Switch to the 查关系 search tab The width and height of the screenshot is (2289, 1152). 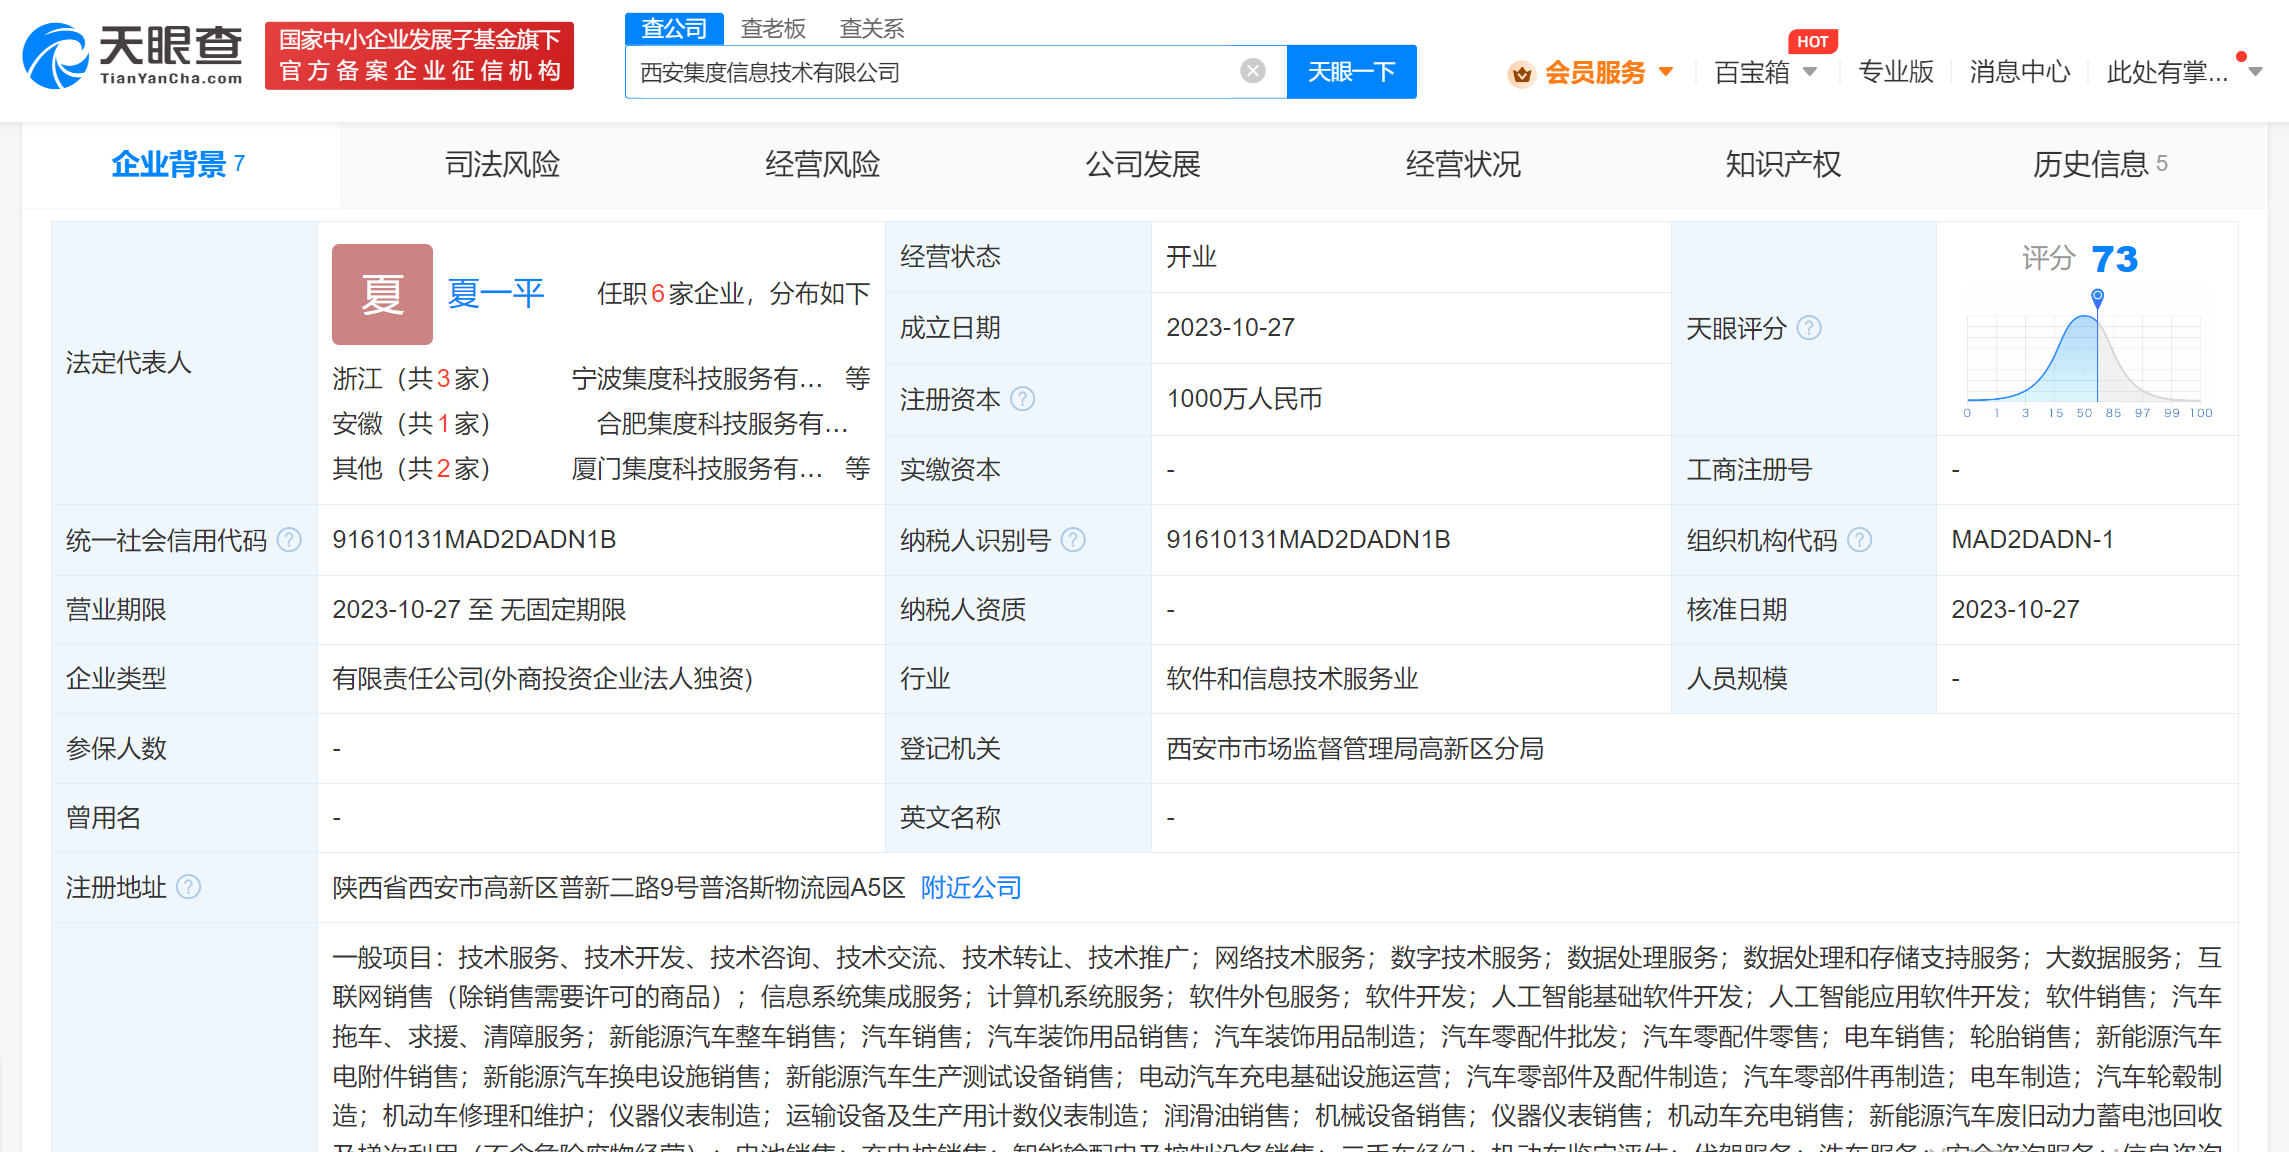coord(871,28)
